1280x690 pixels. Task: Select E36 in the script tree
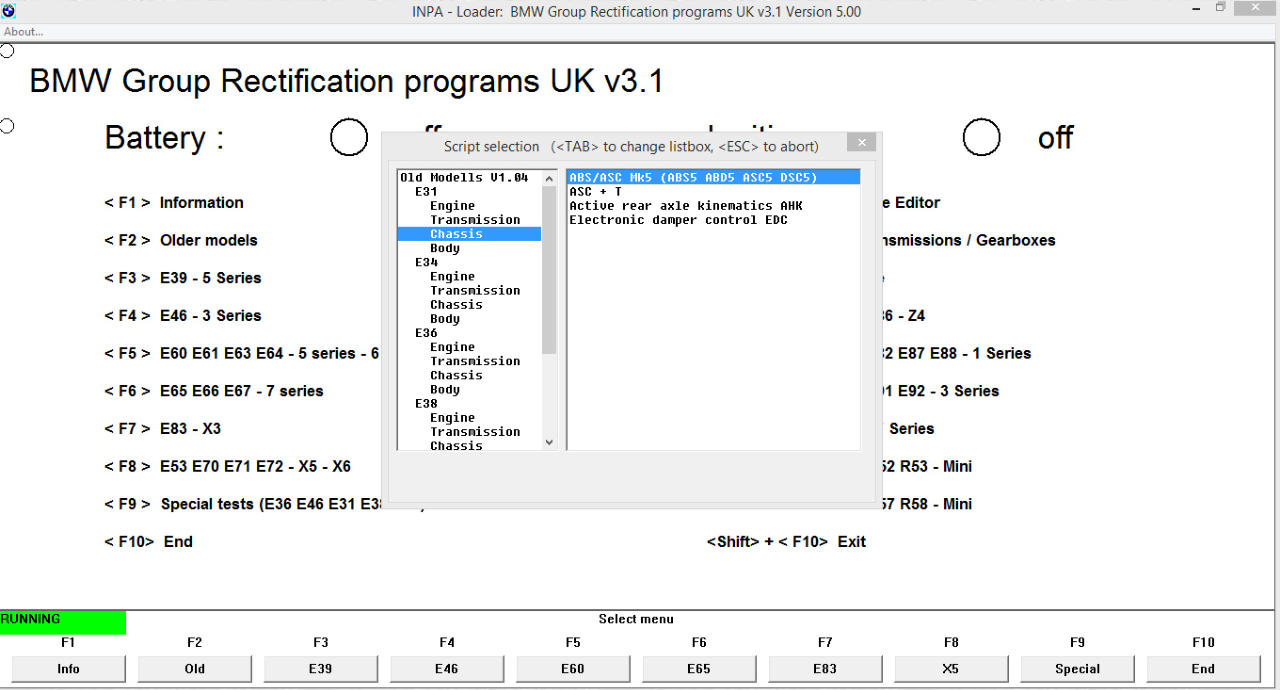click(x=426, y=333)
